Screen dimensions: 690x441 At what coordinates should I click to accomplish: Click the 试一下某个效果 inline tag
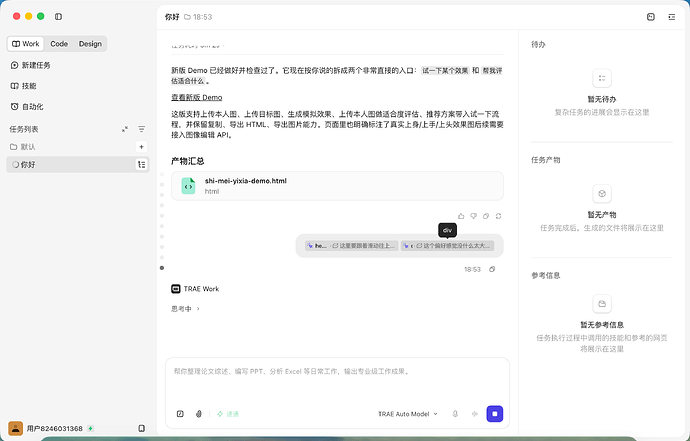(x=445, y=70)
